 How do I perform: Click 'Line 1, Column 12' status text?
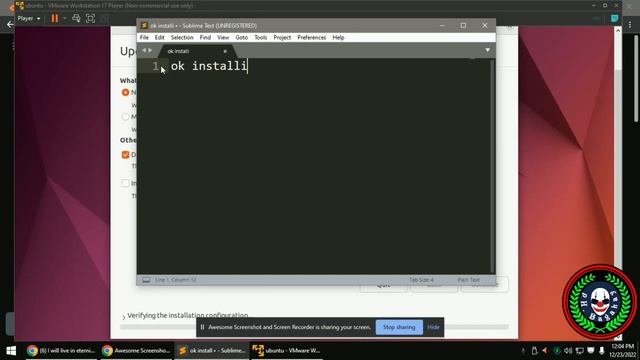point(176,280)
